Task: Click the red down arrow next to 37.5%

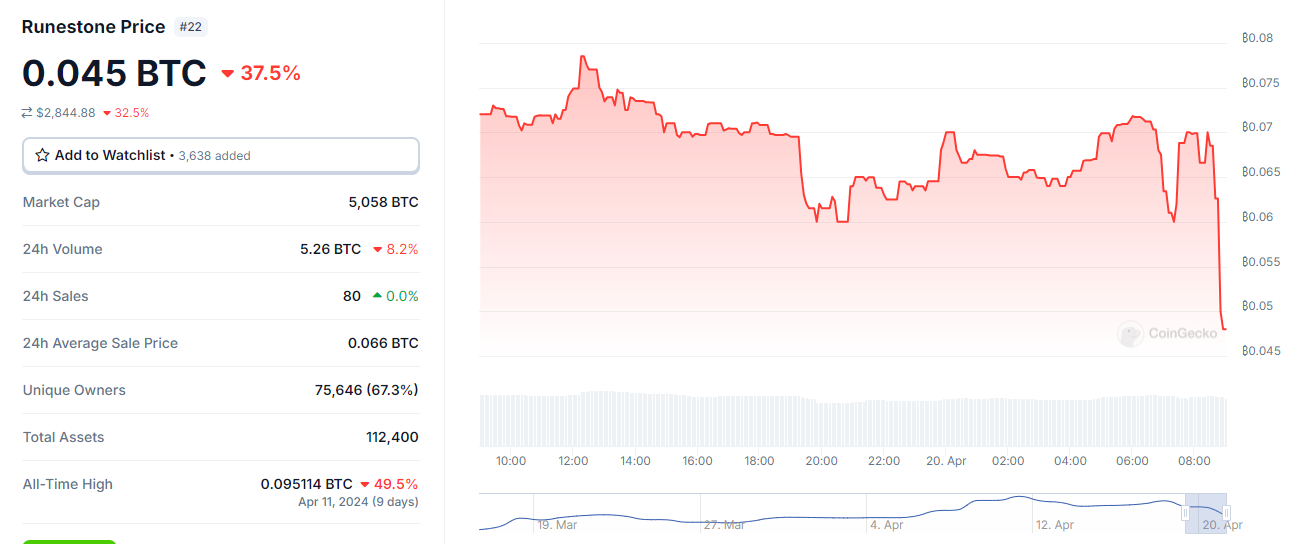Action: [228, 73]
